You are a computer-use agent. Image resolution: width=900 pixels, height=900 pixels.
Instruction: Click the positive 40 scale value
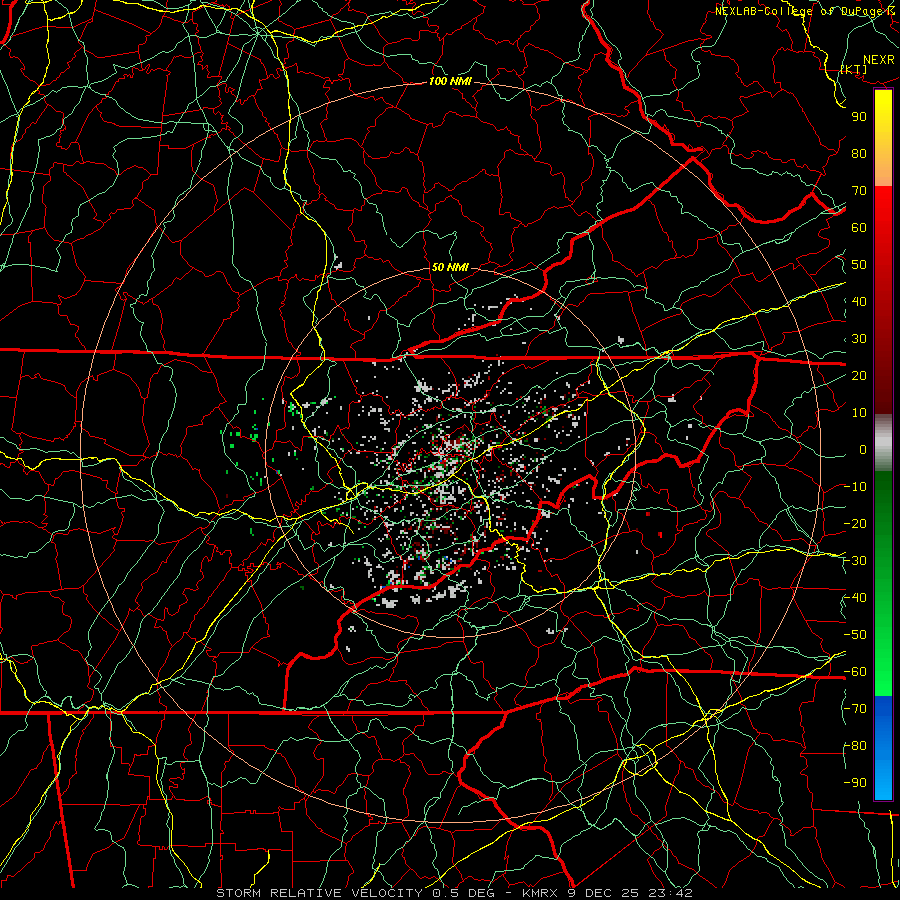(x=859, y=302)
